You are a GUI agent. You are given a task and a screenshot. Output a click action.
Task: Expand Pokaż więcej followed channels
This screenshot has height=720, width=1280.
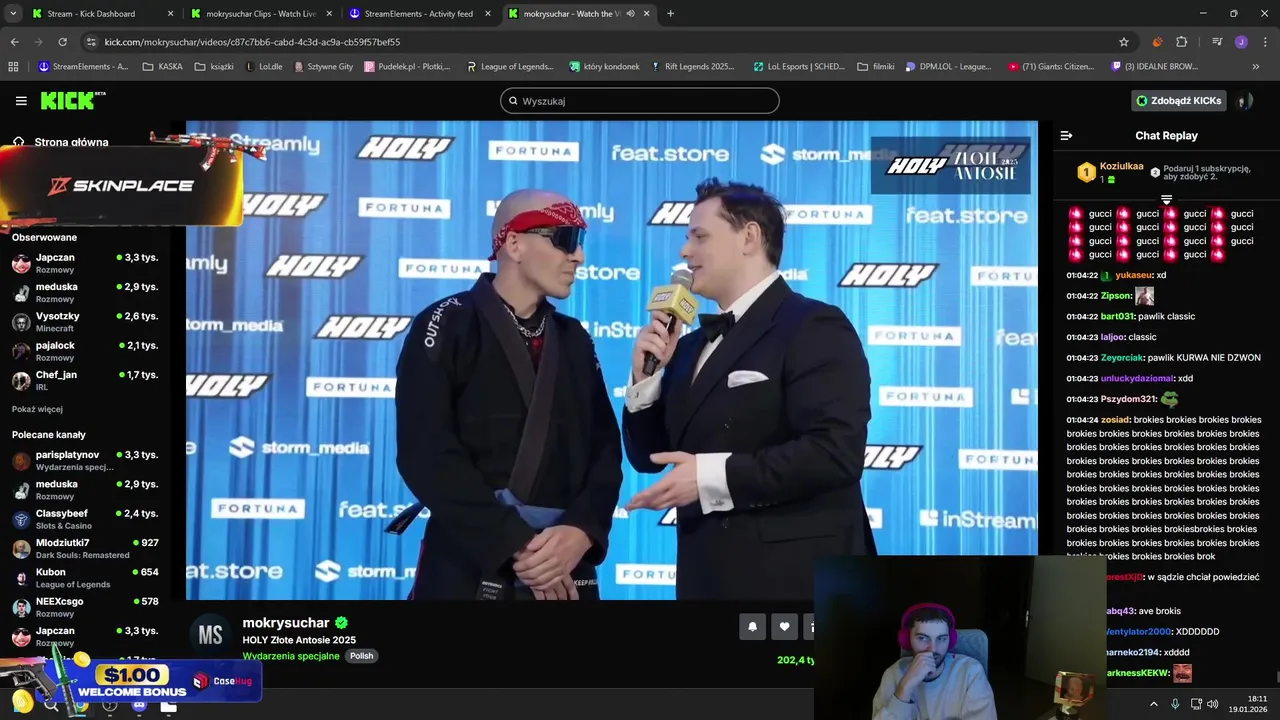tap(37, 409)
